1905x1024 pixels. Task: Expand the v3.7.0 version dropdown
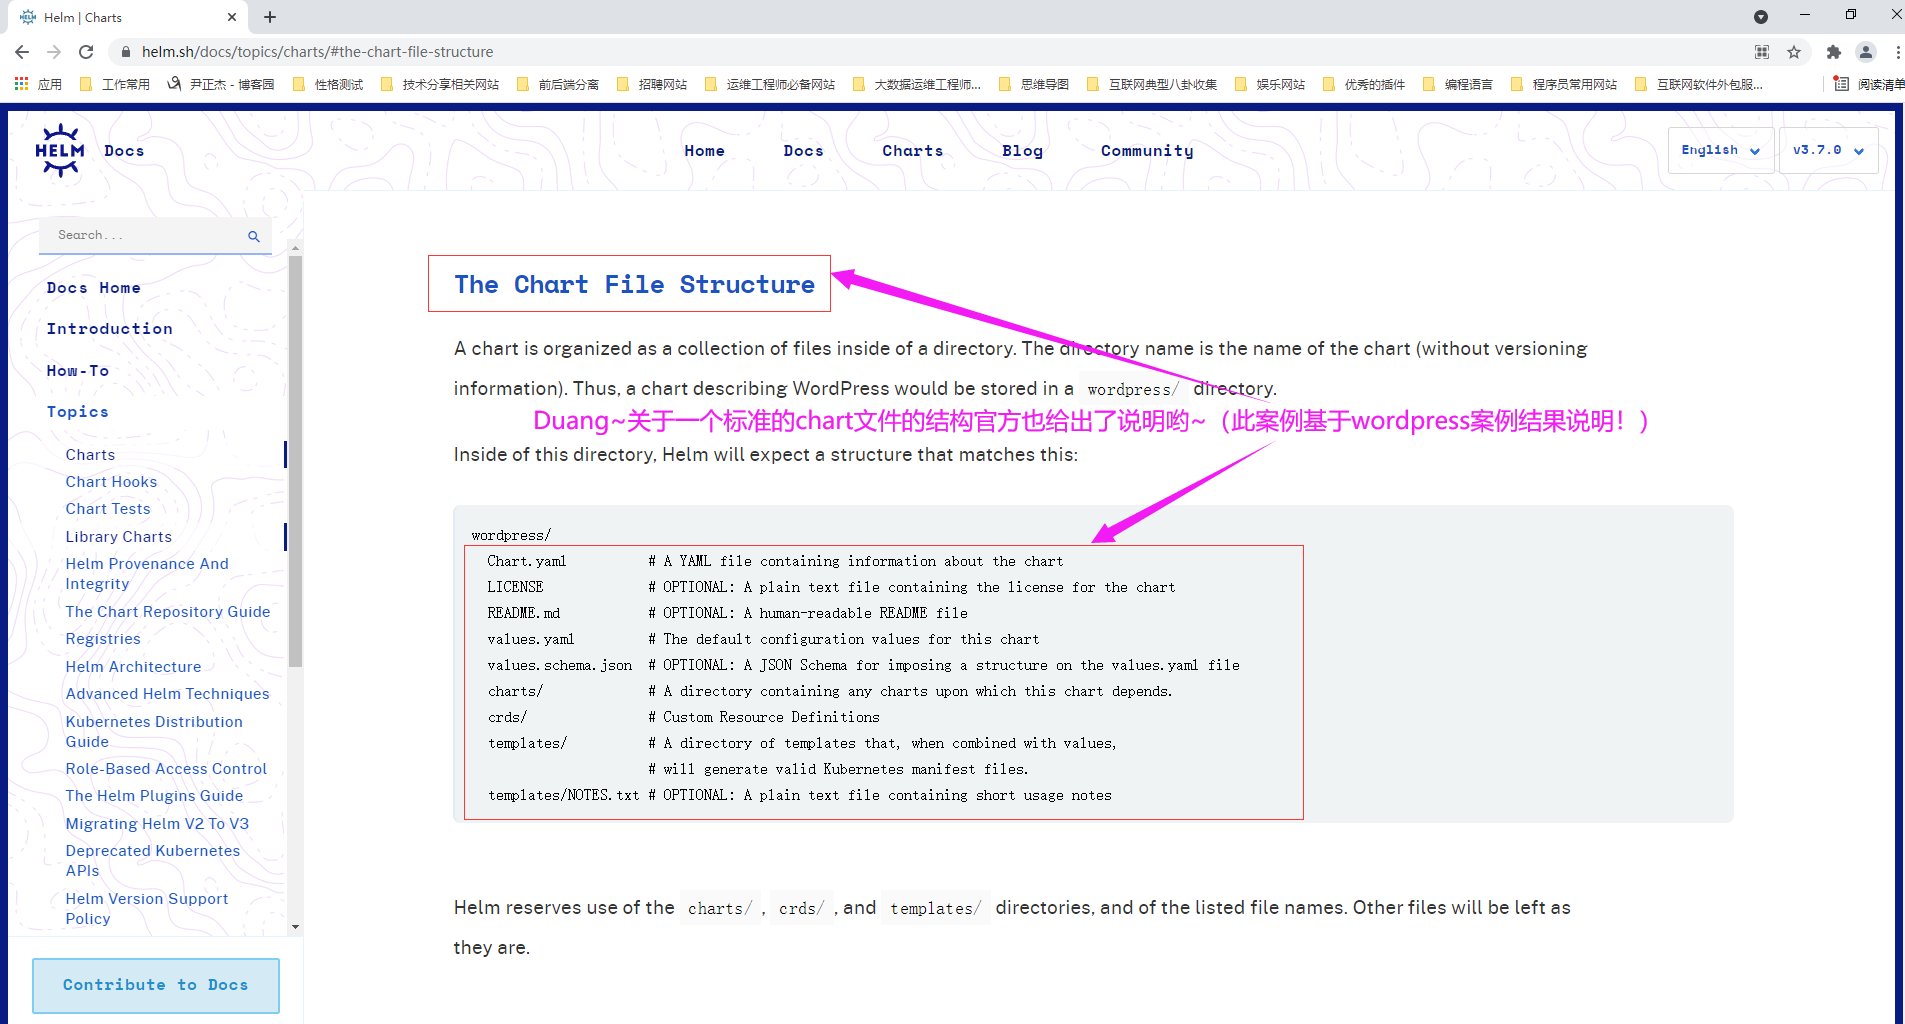1828,150
